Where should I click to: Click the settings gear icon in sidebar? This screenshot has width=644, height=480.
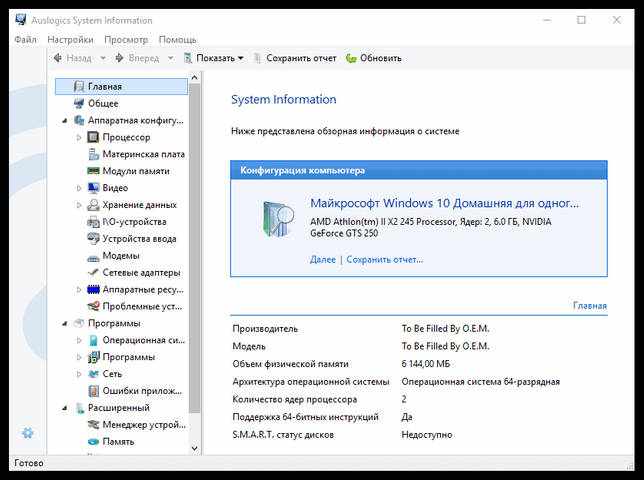click(x=28, y=433)
